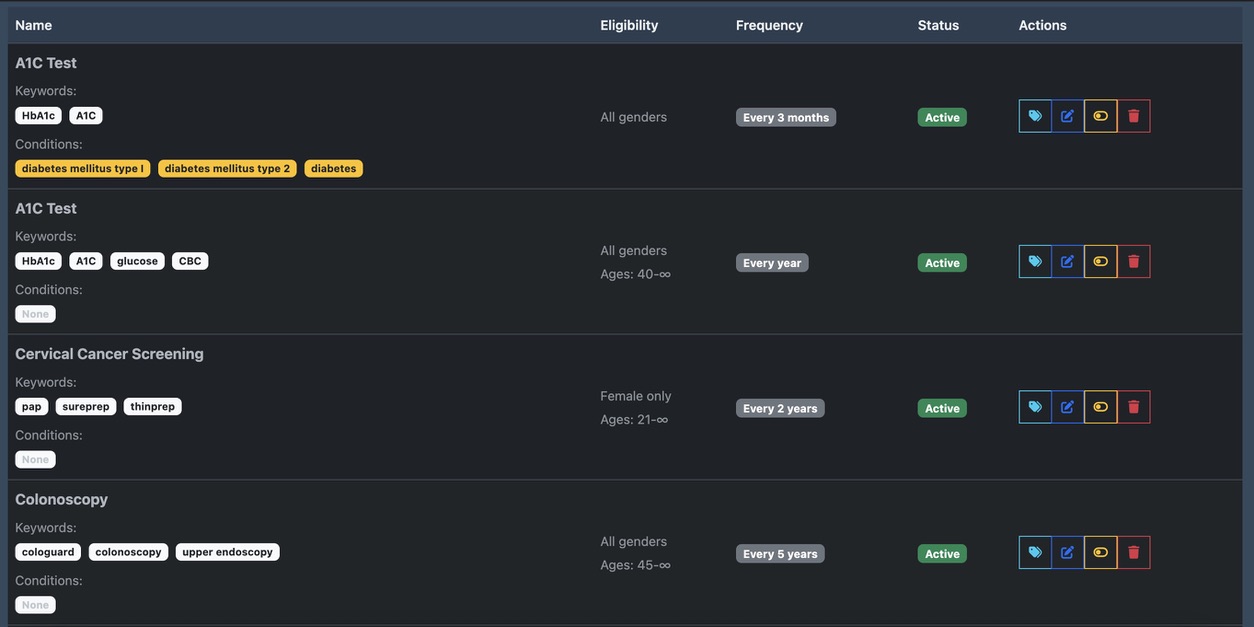Click the tag icon for Cervical Cancer Screening
Image resolution: width=1254 pixels, height=627 pixels.
coord(1035,407)
